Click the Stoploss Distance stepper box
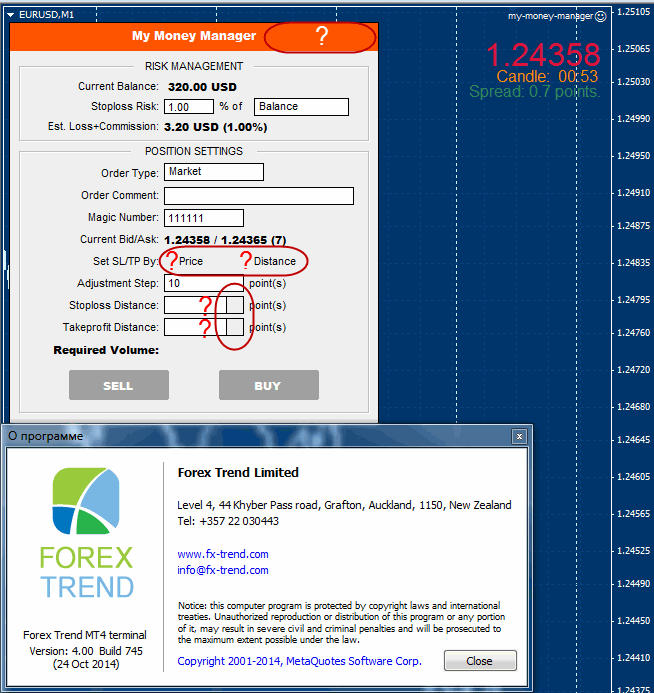Image resolution: width=654 pixels, height=693 pixels. pos(235,305)
